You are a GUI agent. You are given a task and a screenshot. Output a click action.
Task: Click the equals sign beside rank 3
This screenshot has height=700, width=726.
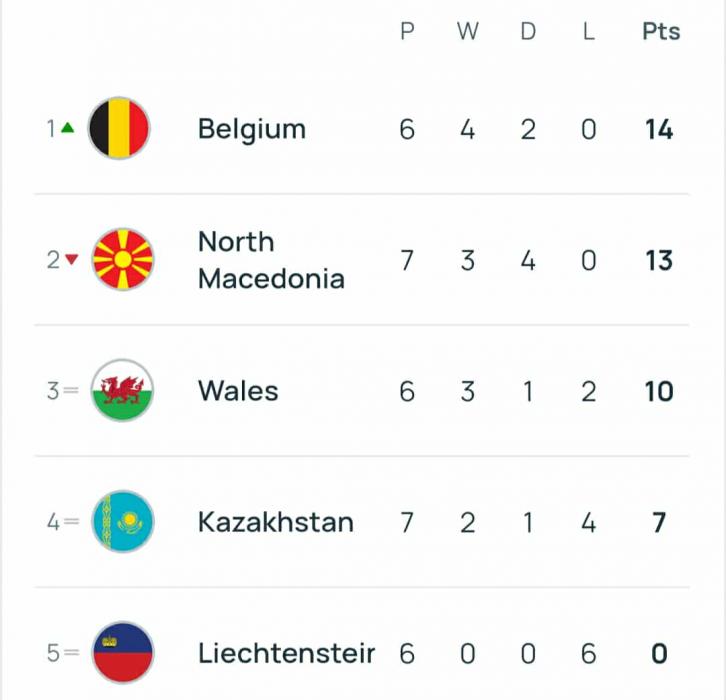71,391
